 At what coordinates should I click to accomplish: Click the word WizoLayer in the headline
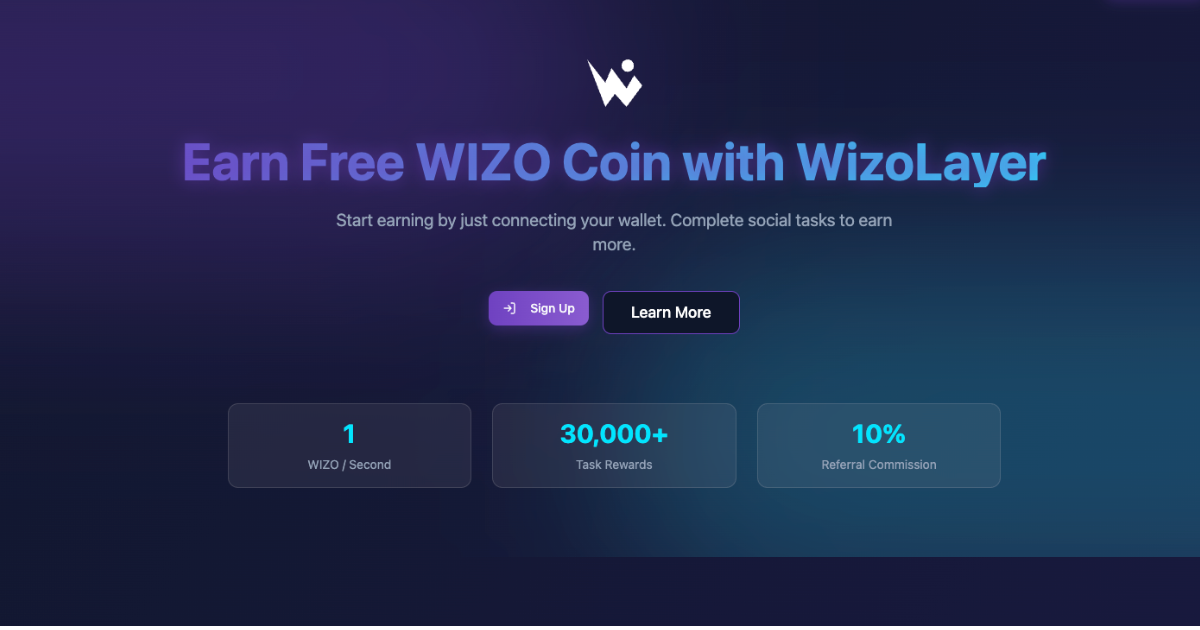pyautogui.click(x=921, y=162)
